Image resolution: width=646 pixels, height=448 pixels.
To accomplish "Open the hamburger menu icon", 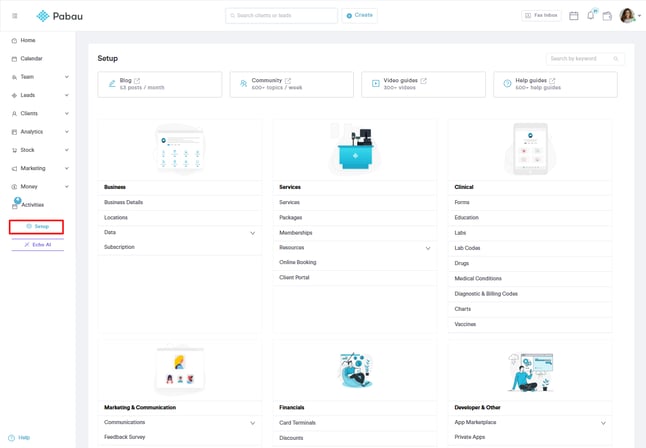I will pyautogui.click(x=15, y=16).
